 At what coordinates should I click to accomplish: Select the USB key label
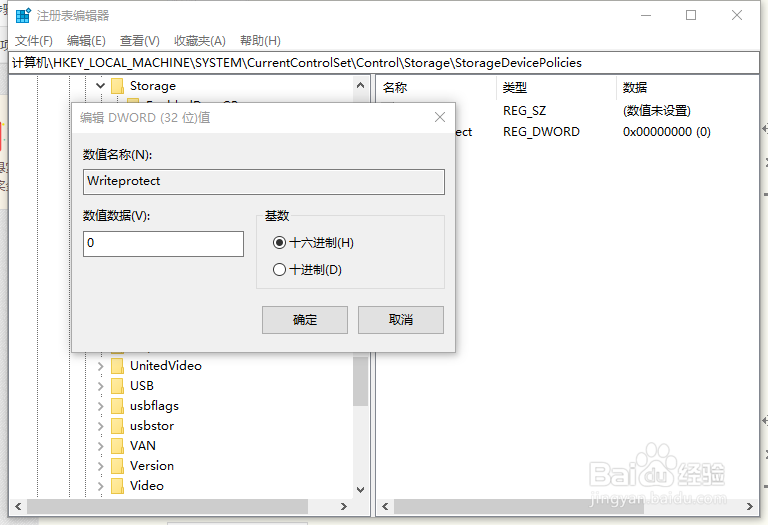point(142,386)
